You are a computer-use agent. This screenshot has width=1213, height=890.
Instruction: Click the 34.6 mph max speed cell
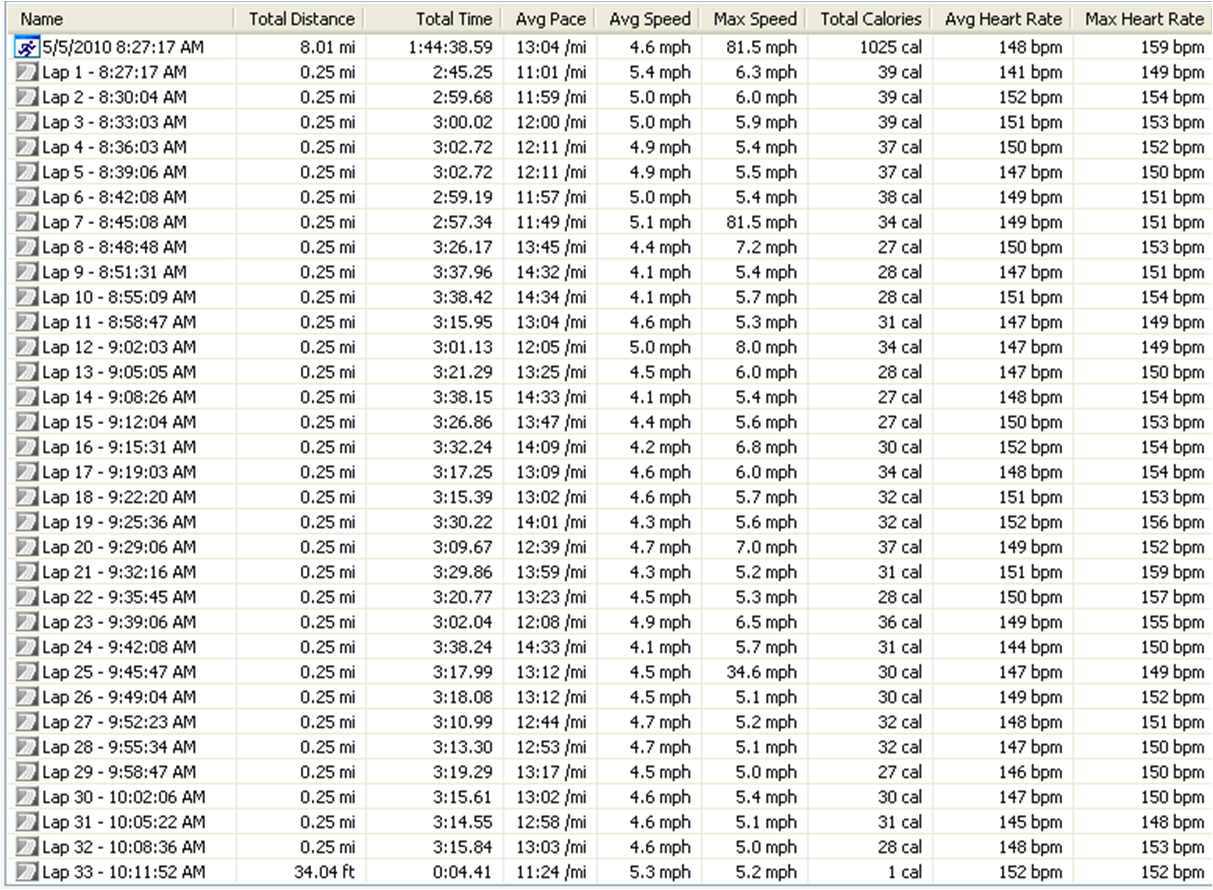[x=763, y=672]
